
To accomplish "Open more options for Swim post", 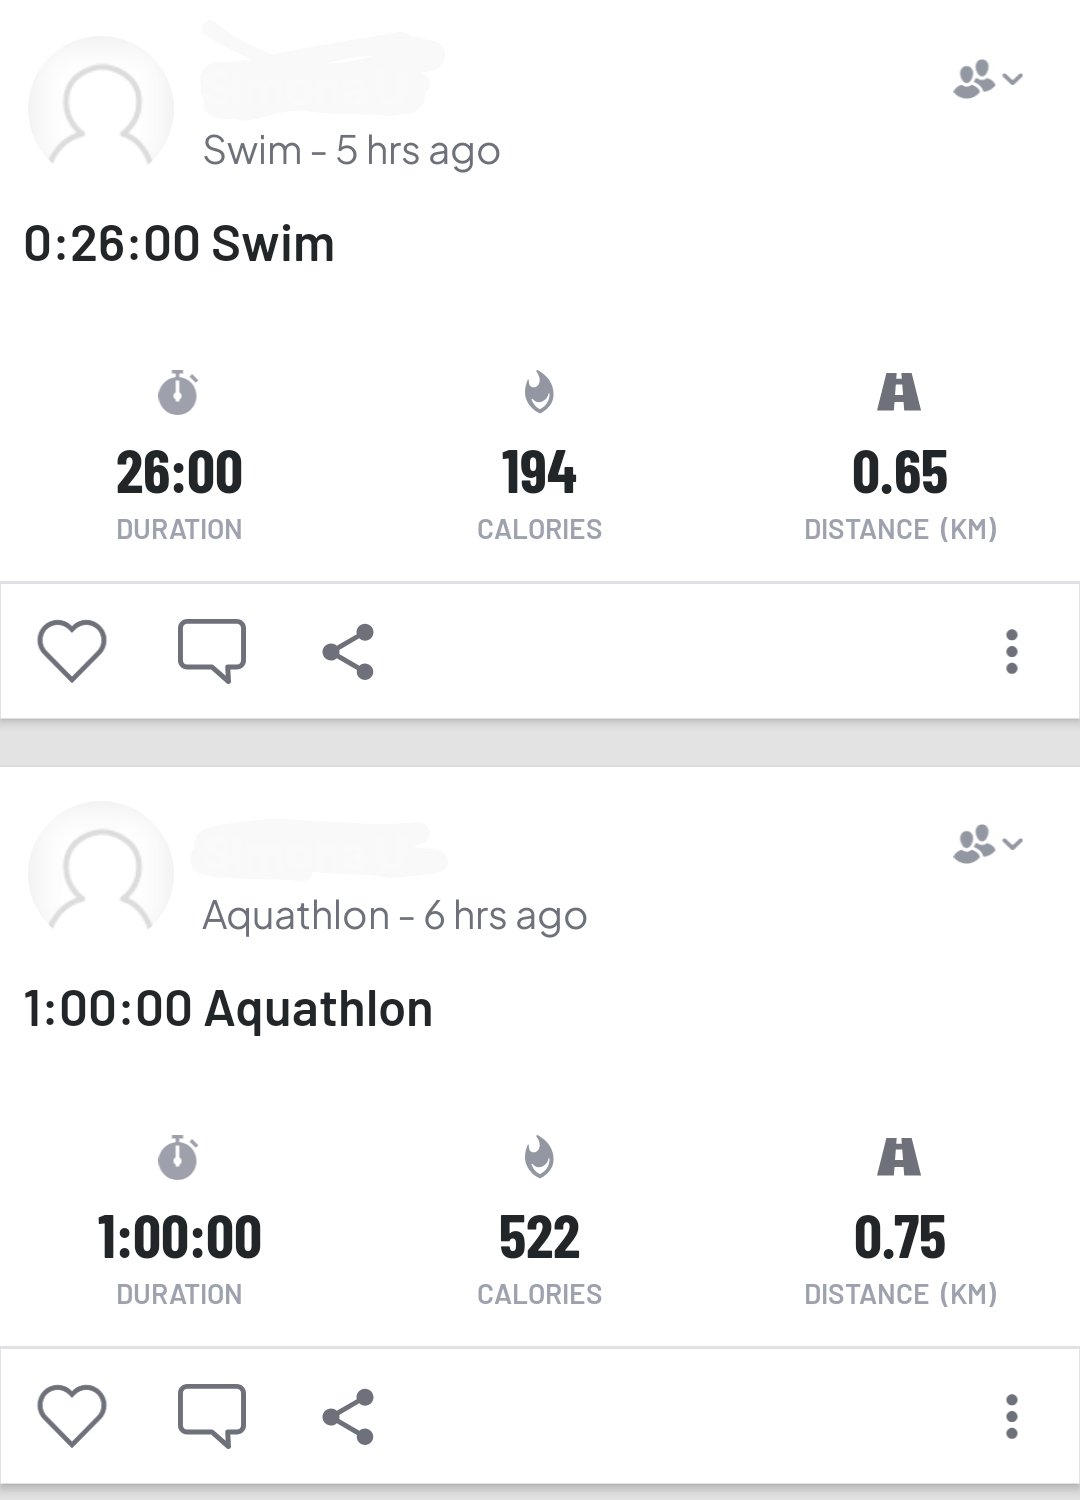I will (1012, 652).
